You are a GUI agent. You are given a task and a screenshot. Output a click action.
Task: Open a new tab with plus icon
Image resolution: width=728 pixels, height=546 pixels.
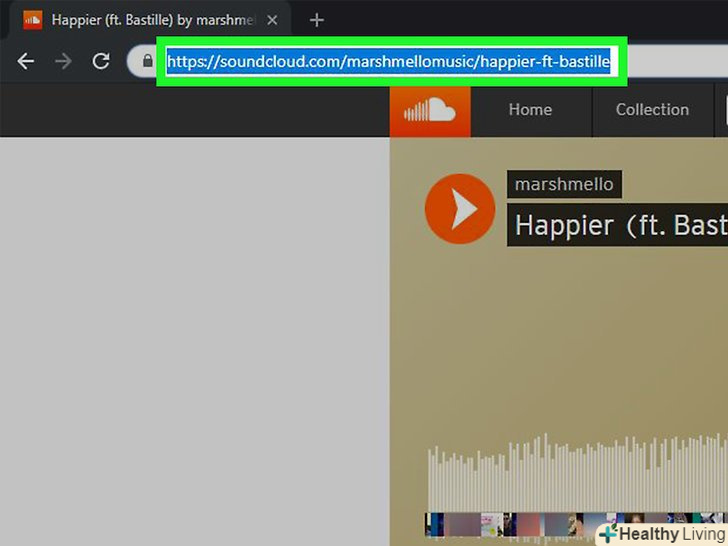[x=317, y=20]
